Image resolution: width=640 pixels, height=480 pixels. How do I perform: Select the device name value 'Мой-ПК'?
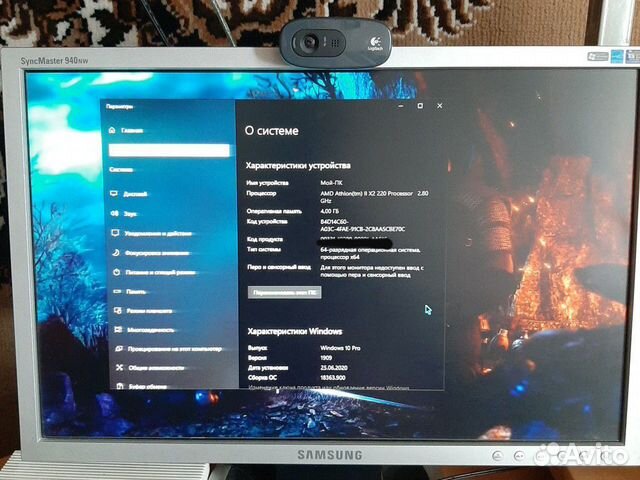click(x=331, y=183)
